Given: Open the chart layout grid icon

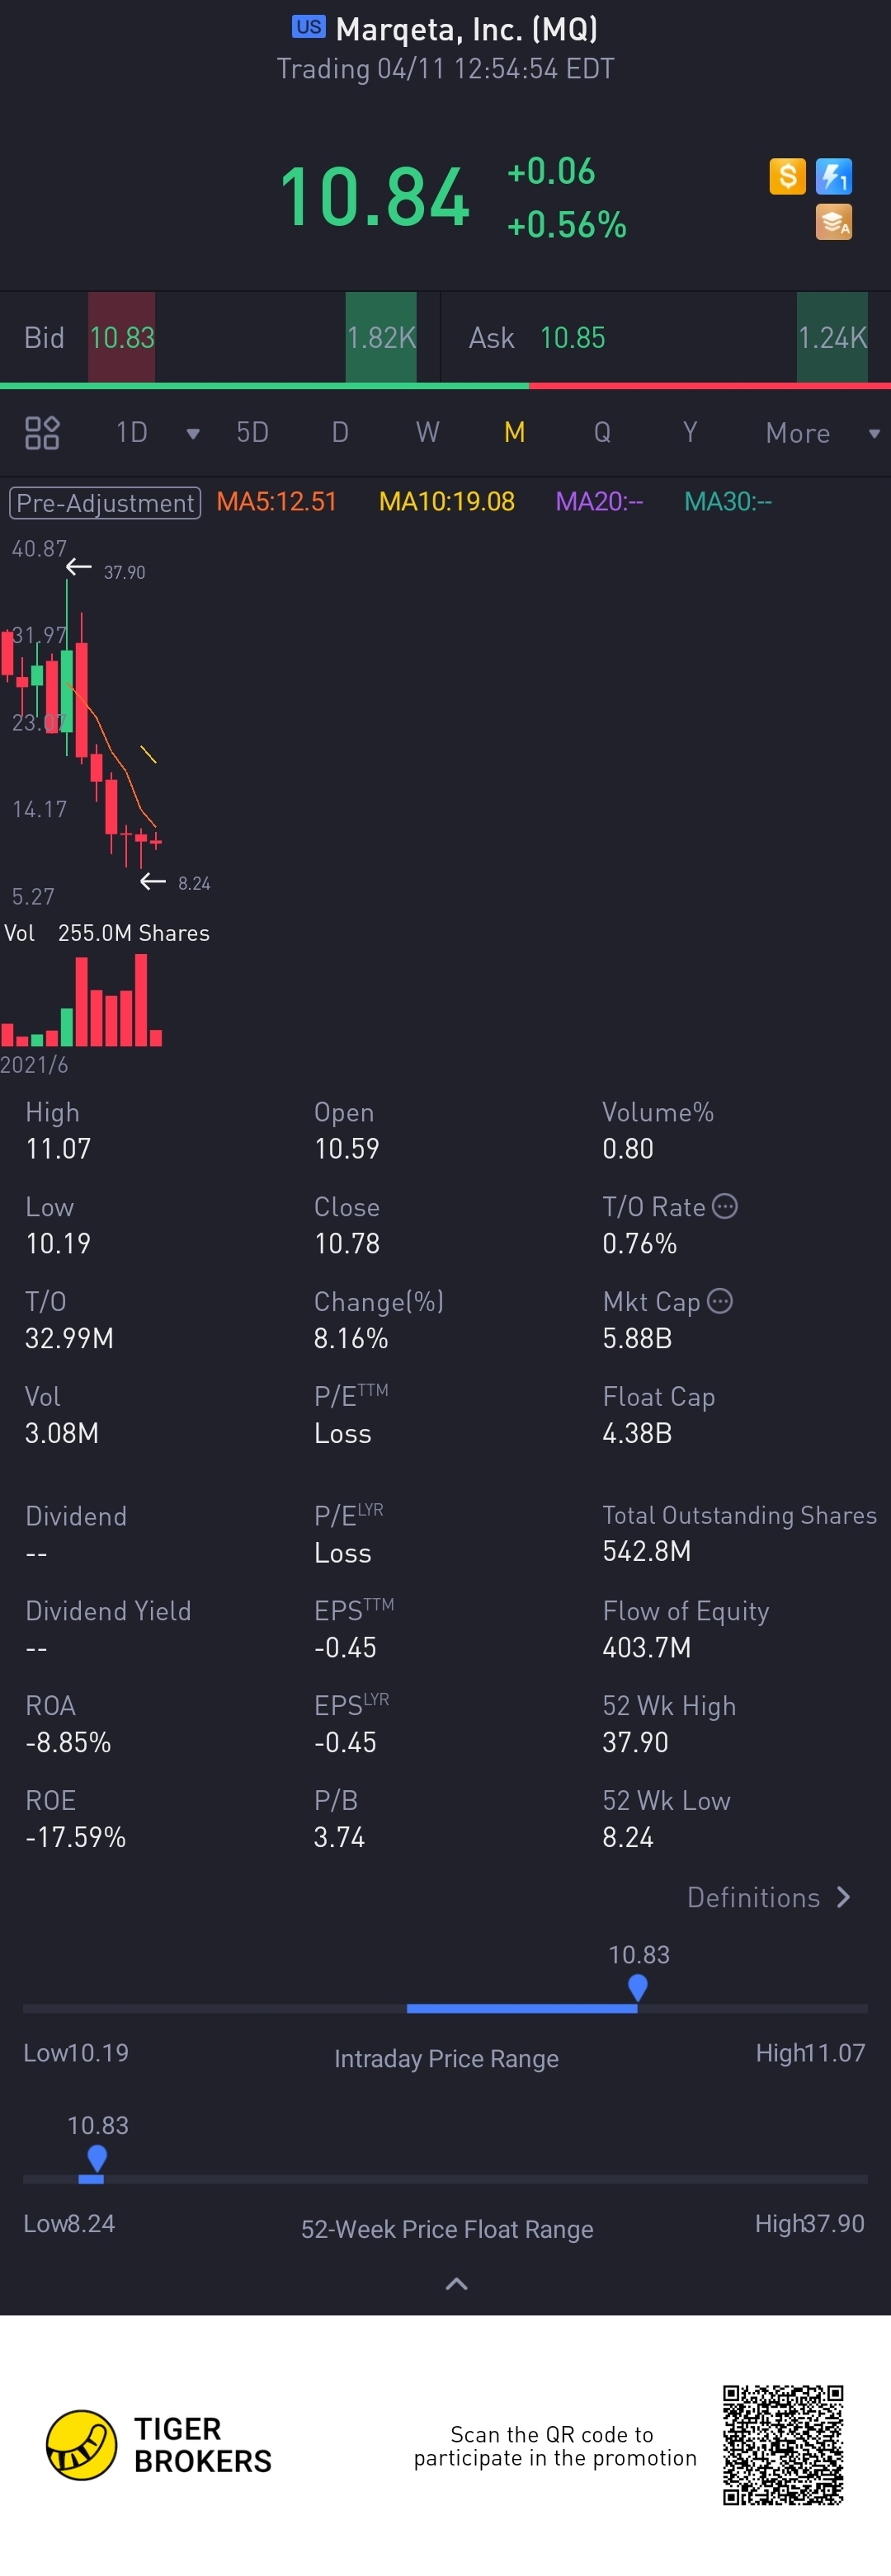Looking at the screenshot, I should pos(42,433).
